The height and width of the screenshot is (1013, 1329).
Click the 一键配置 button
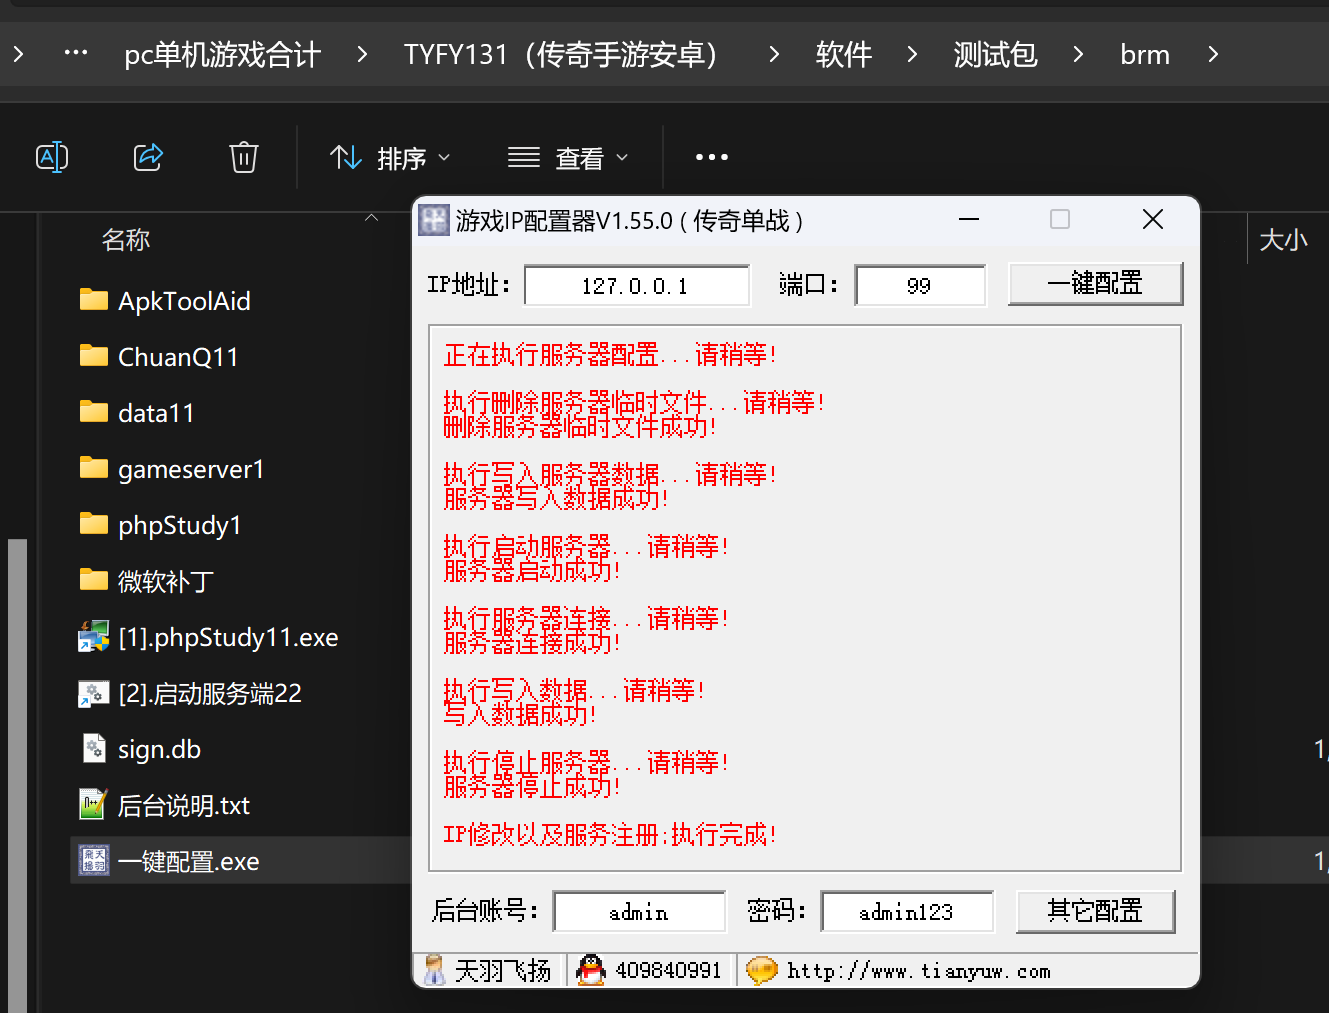click(x=1095, y=284)
